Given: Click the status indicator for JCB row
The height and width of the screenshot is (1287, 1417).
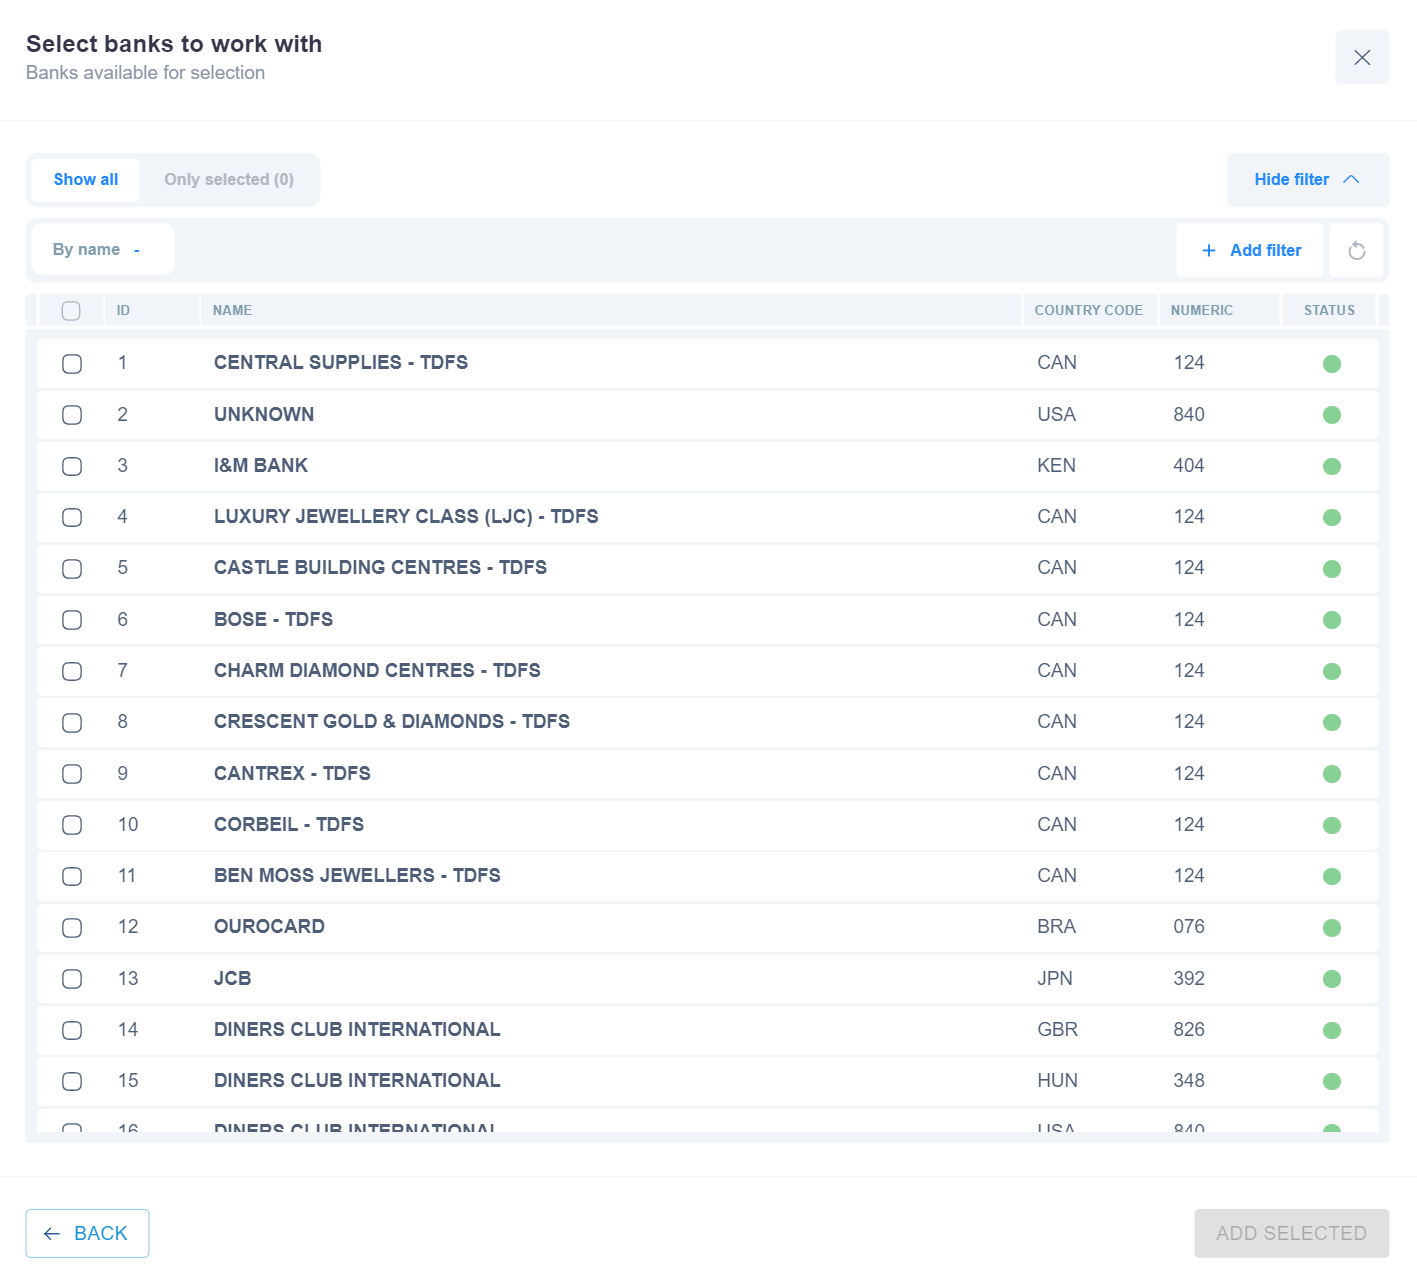Looking at the screenshot, I should pyautogui.click(x=1331, y=979).
